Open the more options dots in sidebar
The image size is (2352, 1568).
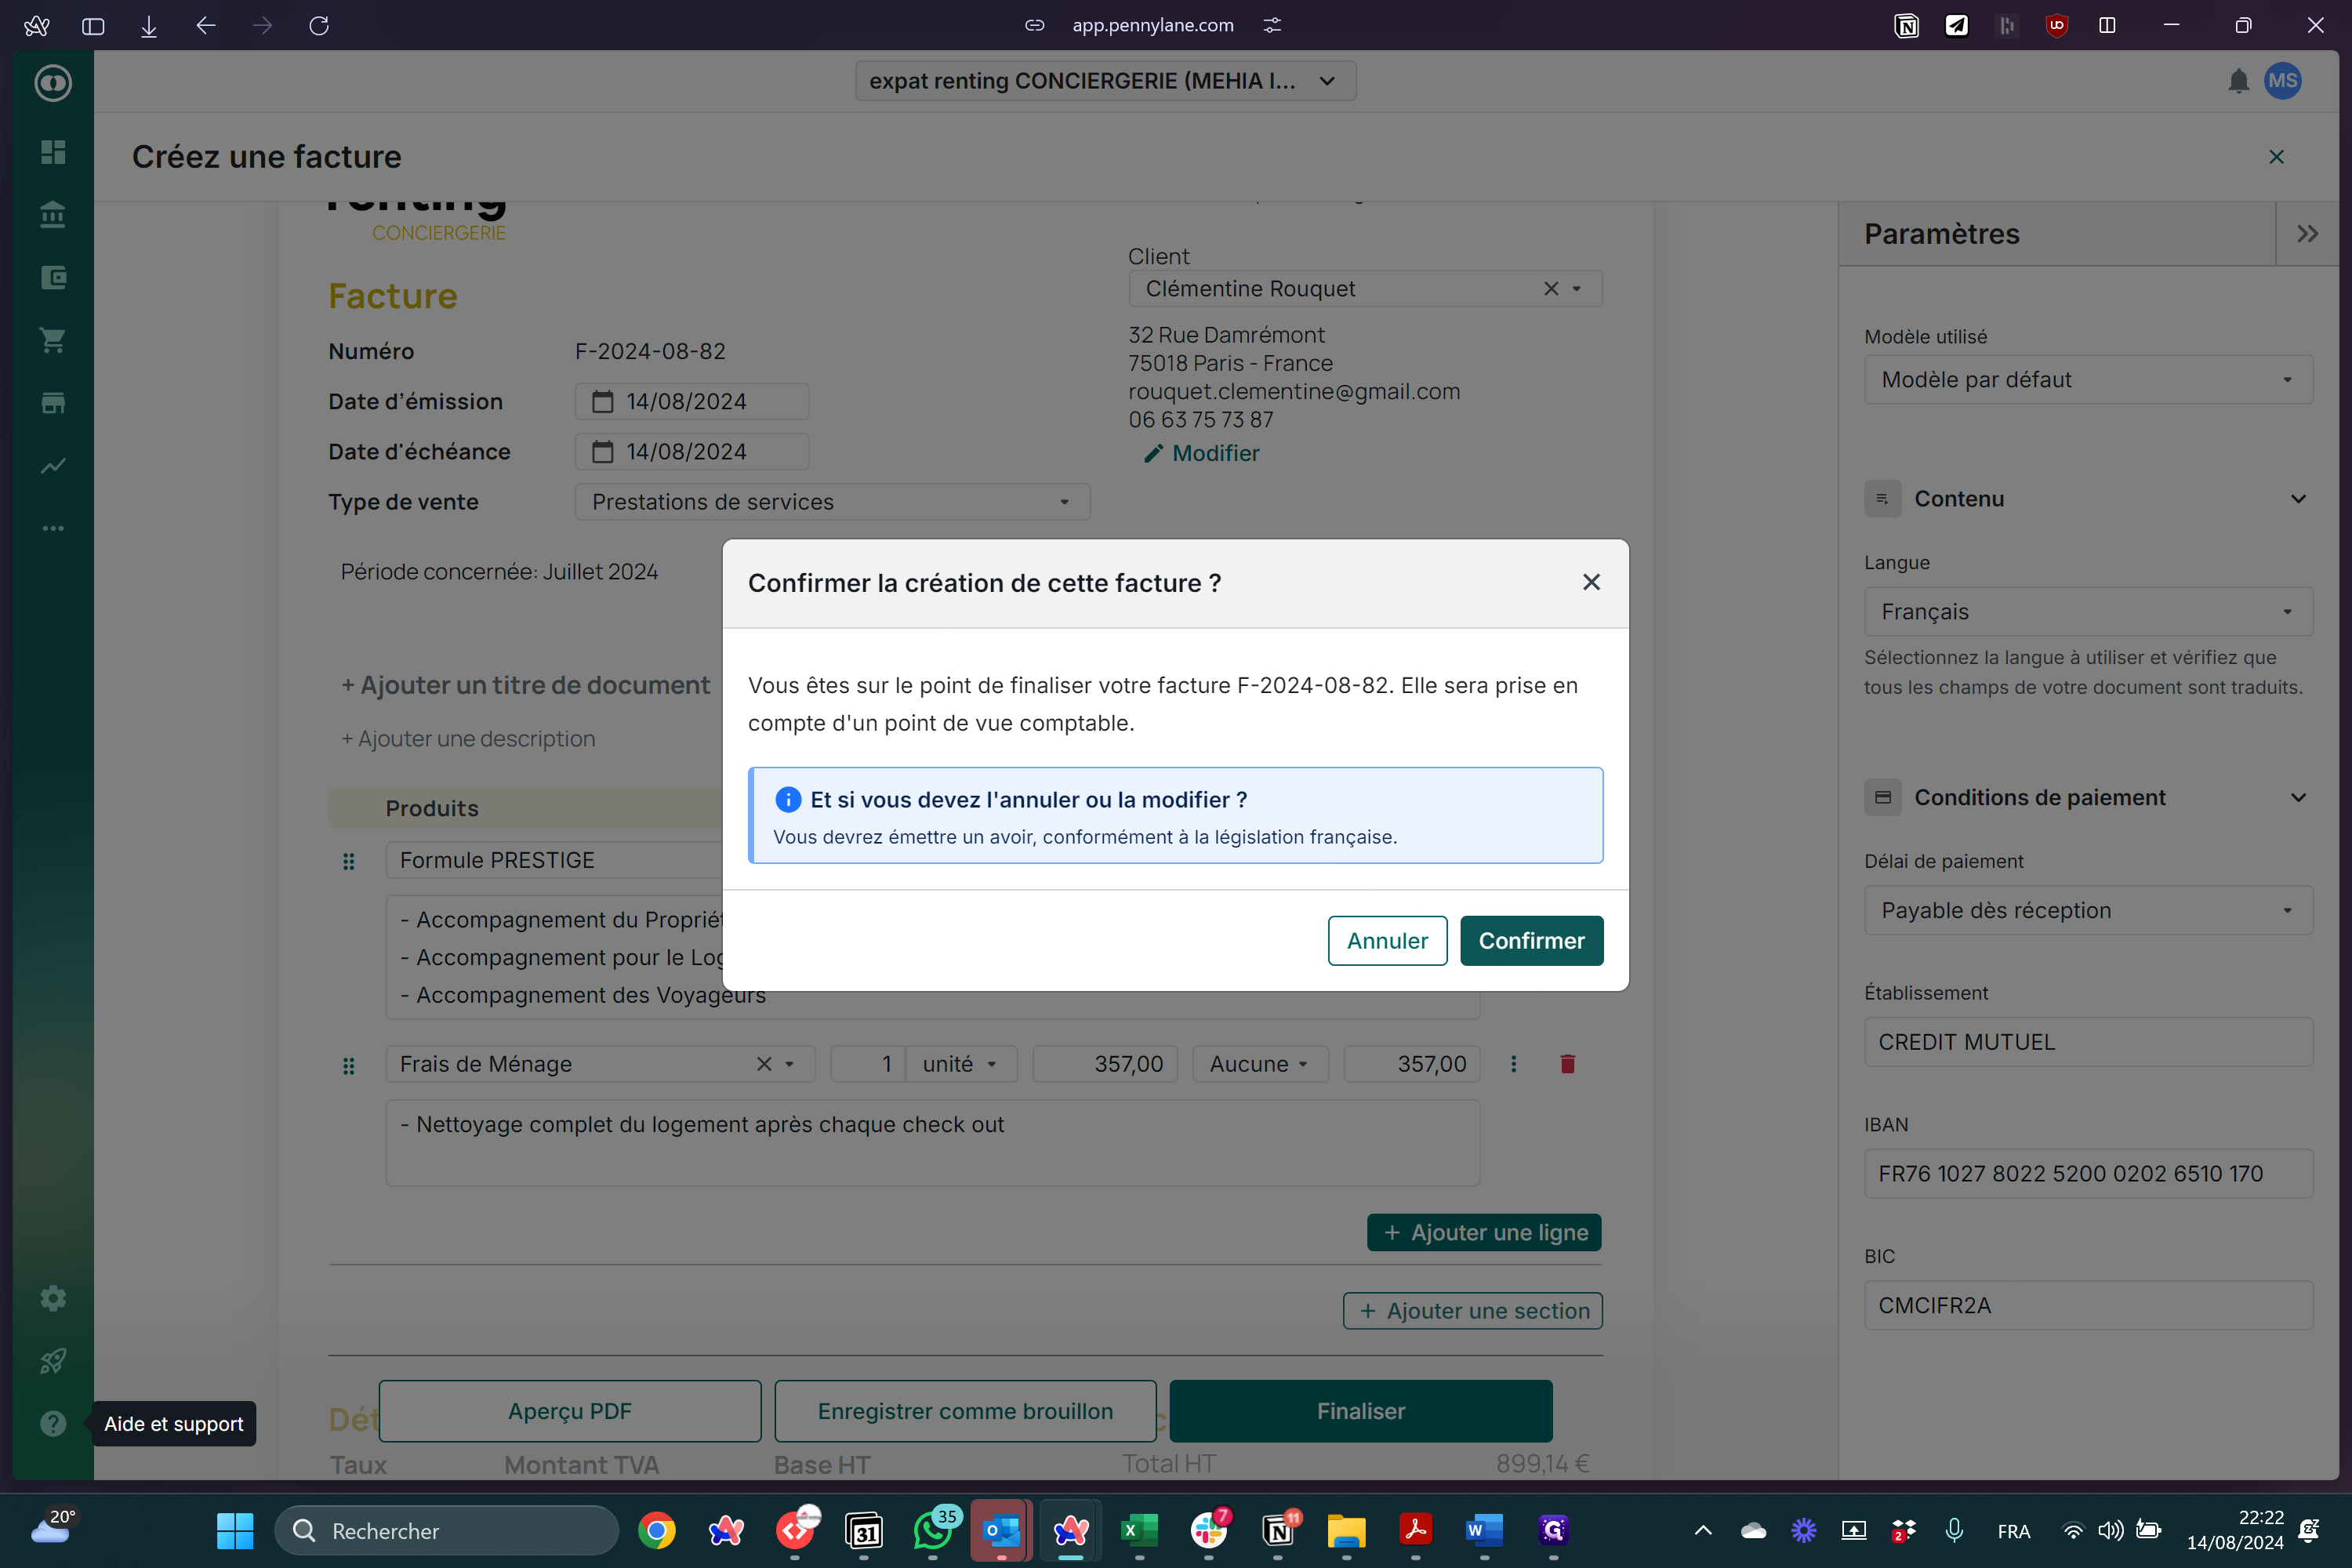coord(53,528)
